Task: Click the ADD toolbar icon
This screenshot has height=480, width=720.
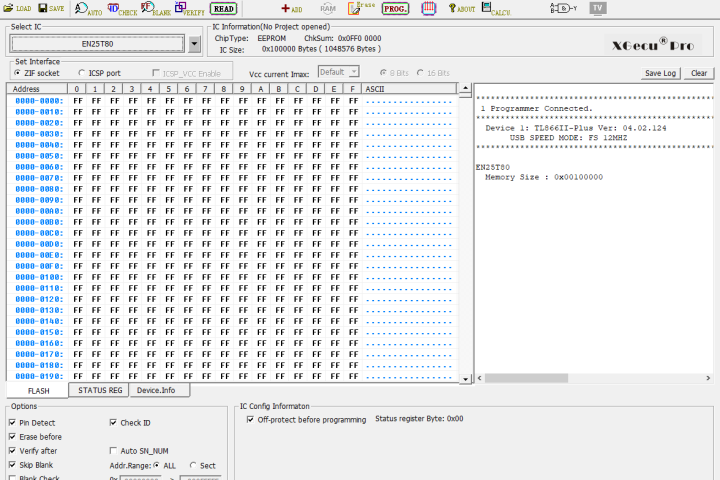Action: (x=292, y=9)
